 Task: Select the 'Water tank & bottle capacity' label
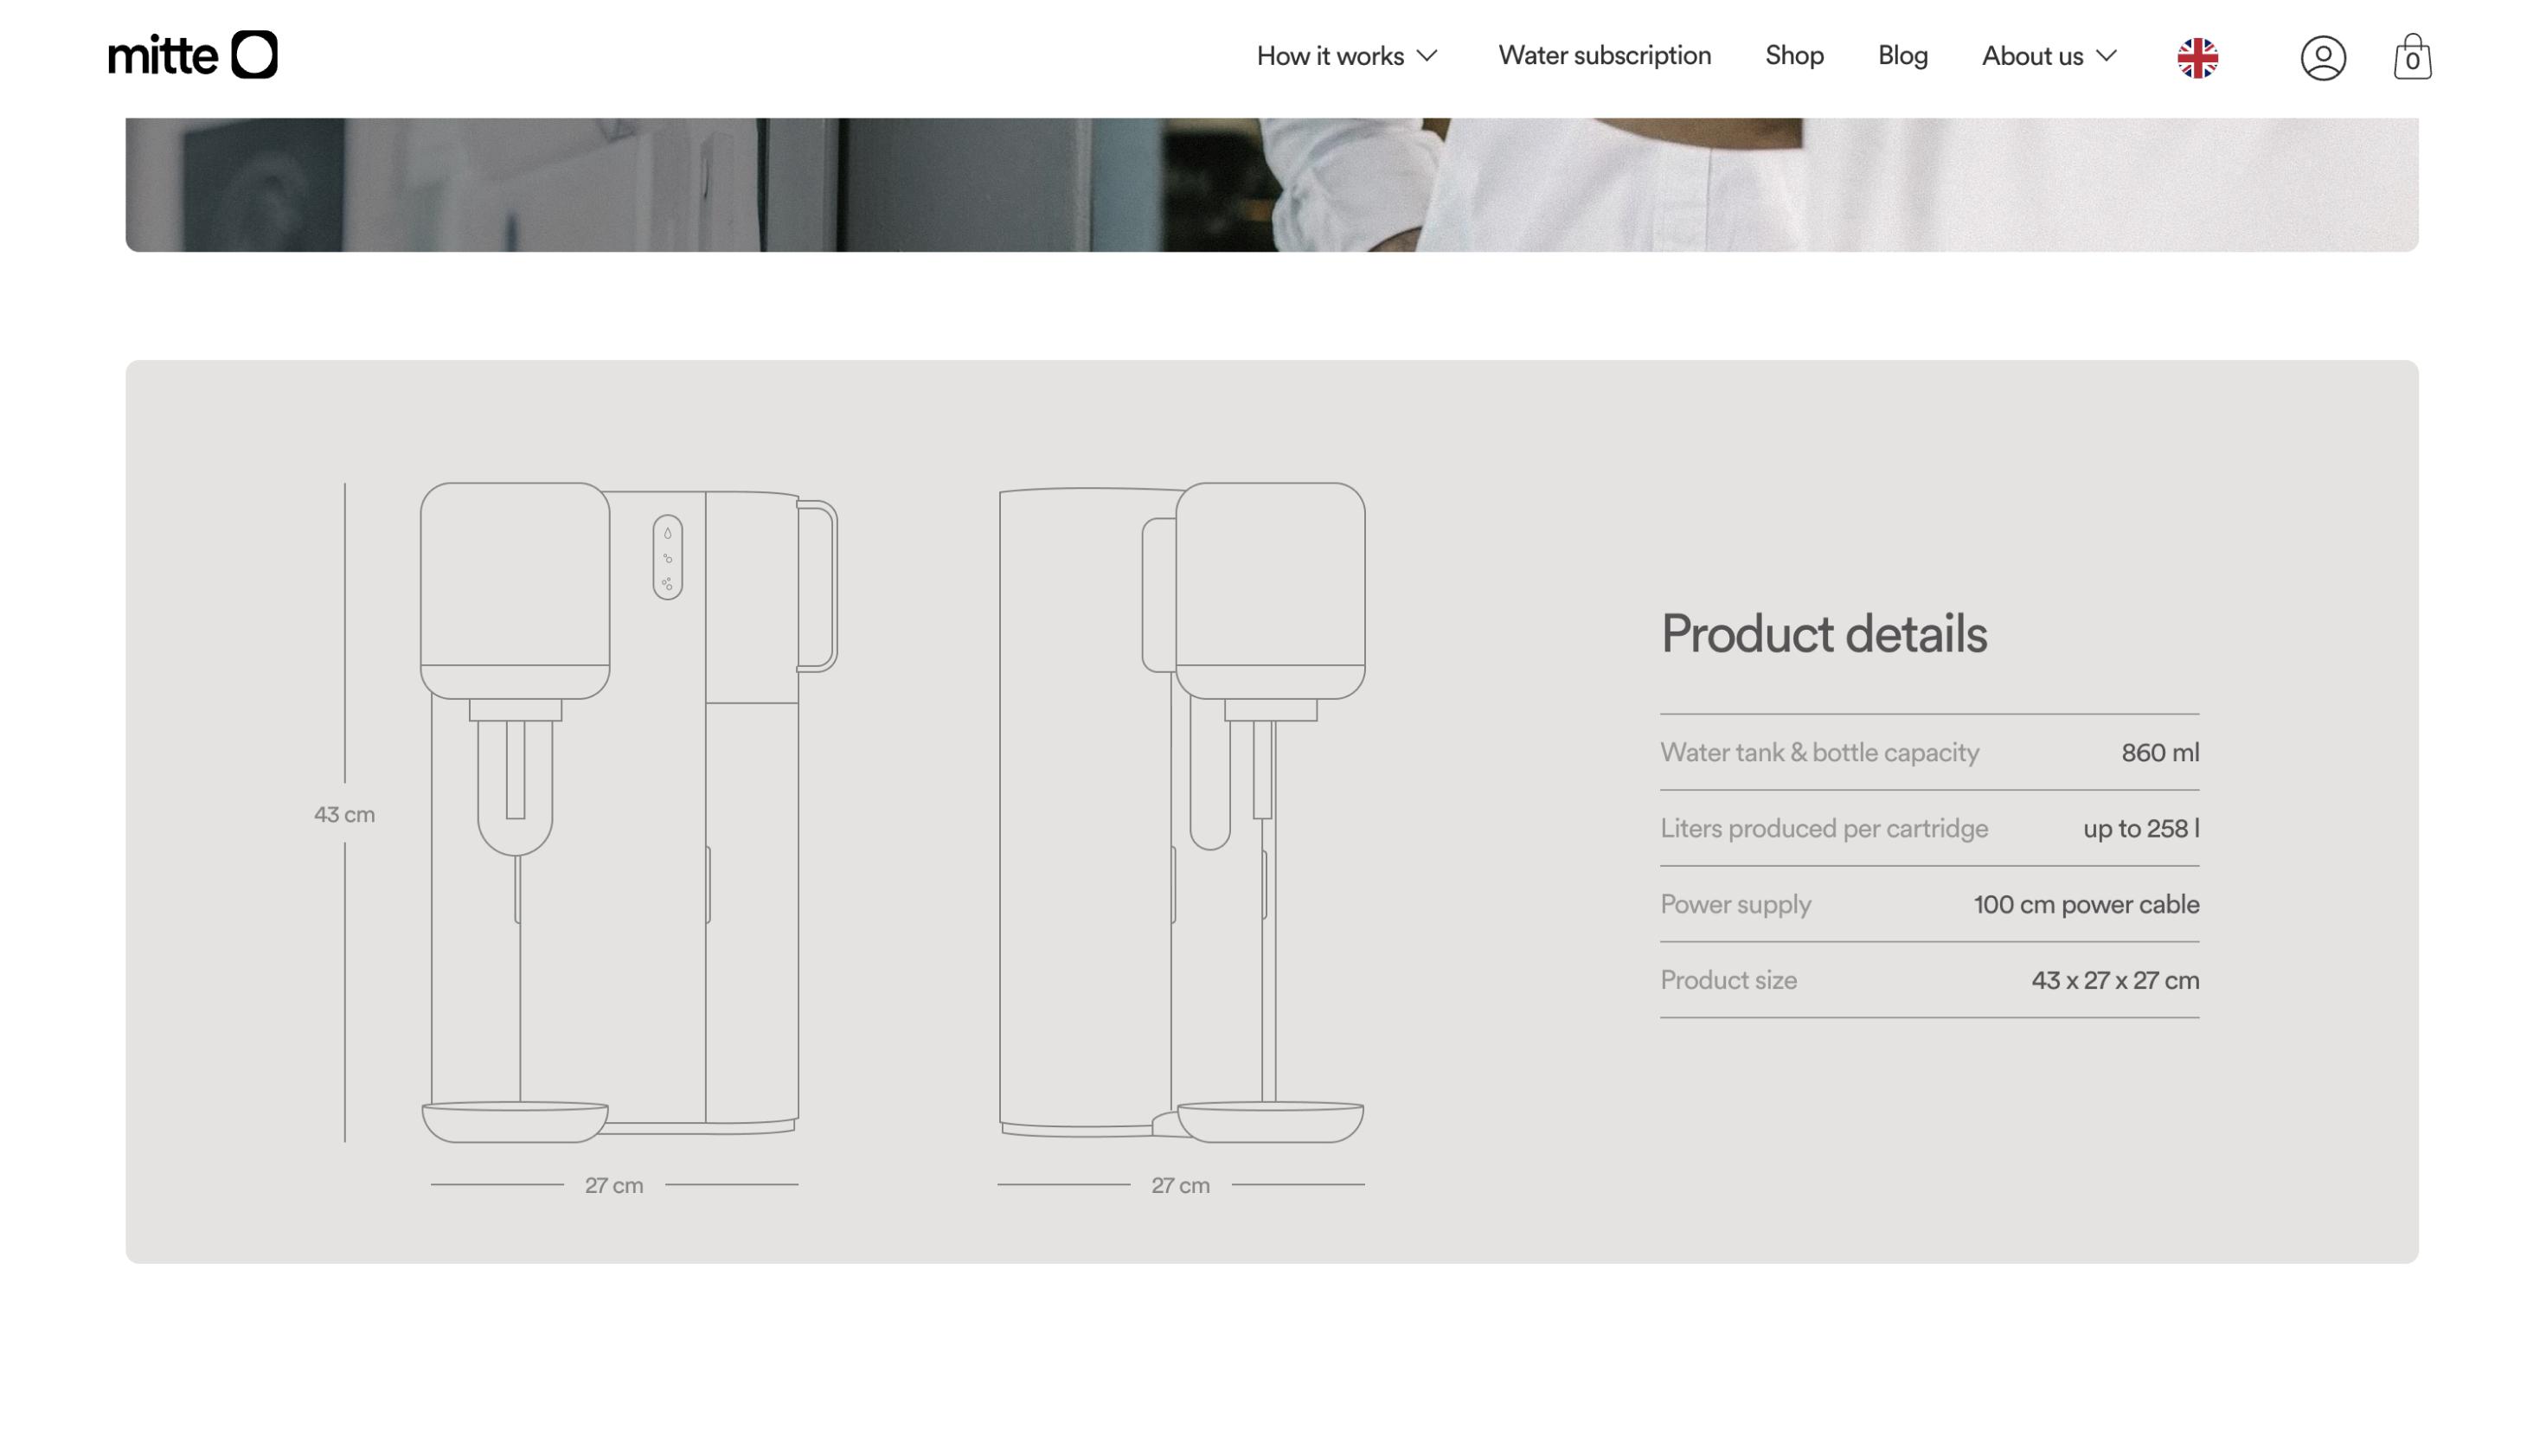tap(1819, 753)
